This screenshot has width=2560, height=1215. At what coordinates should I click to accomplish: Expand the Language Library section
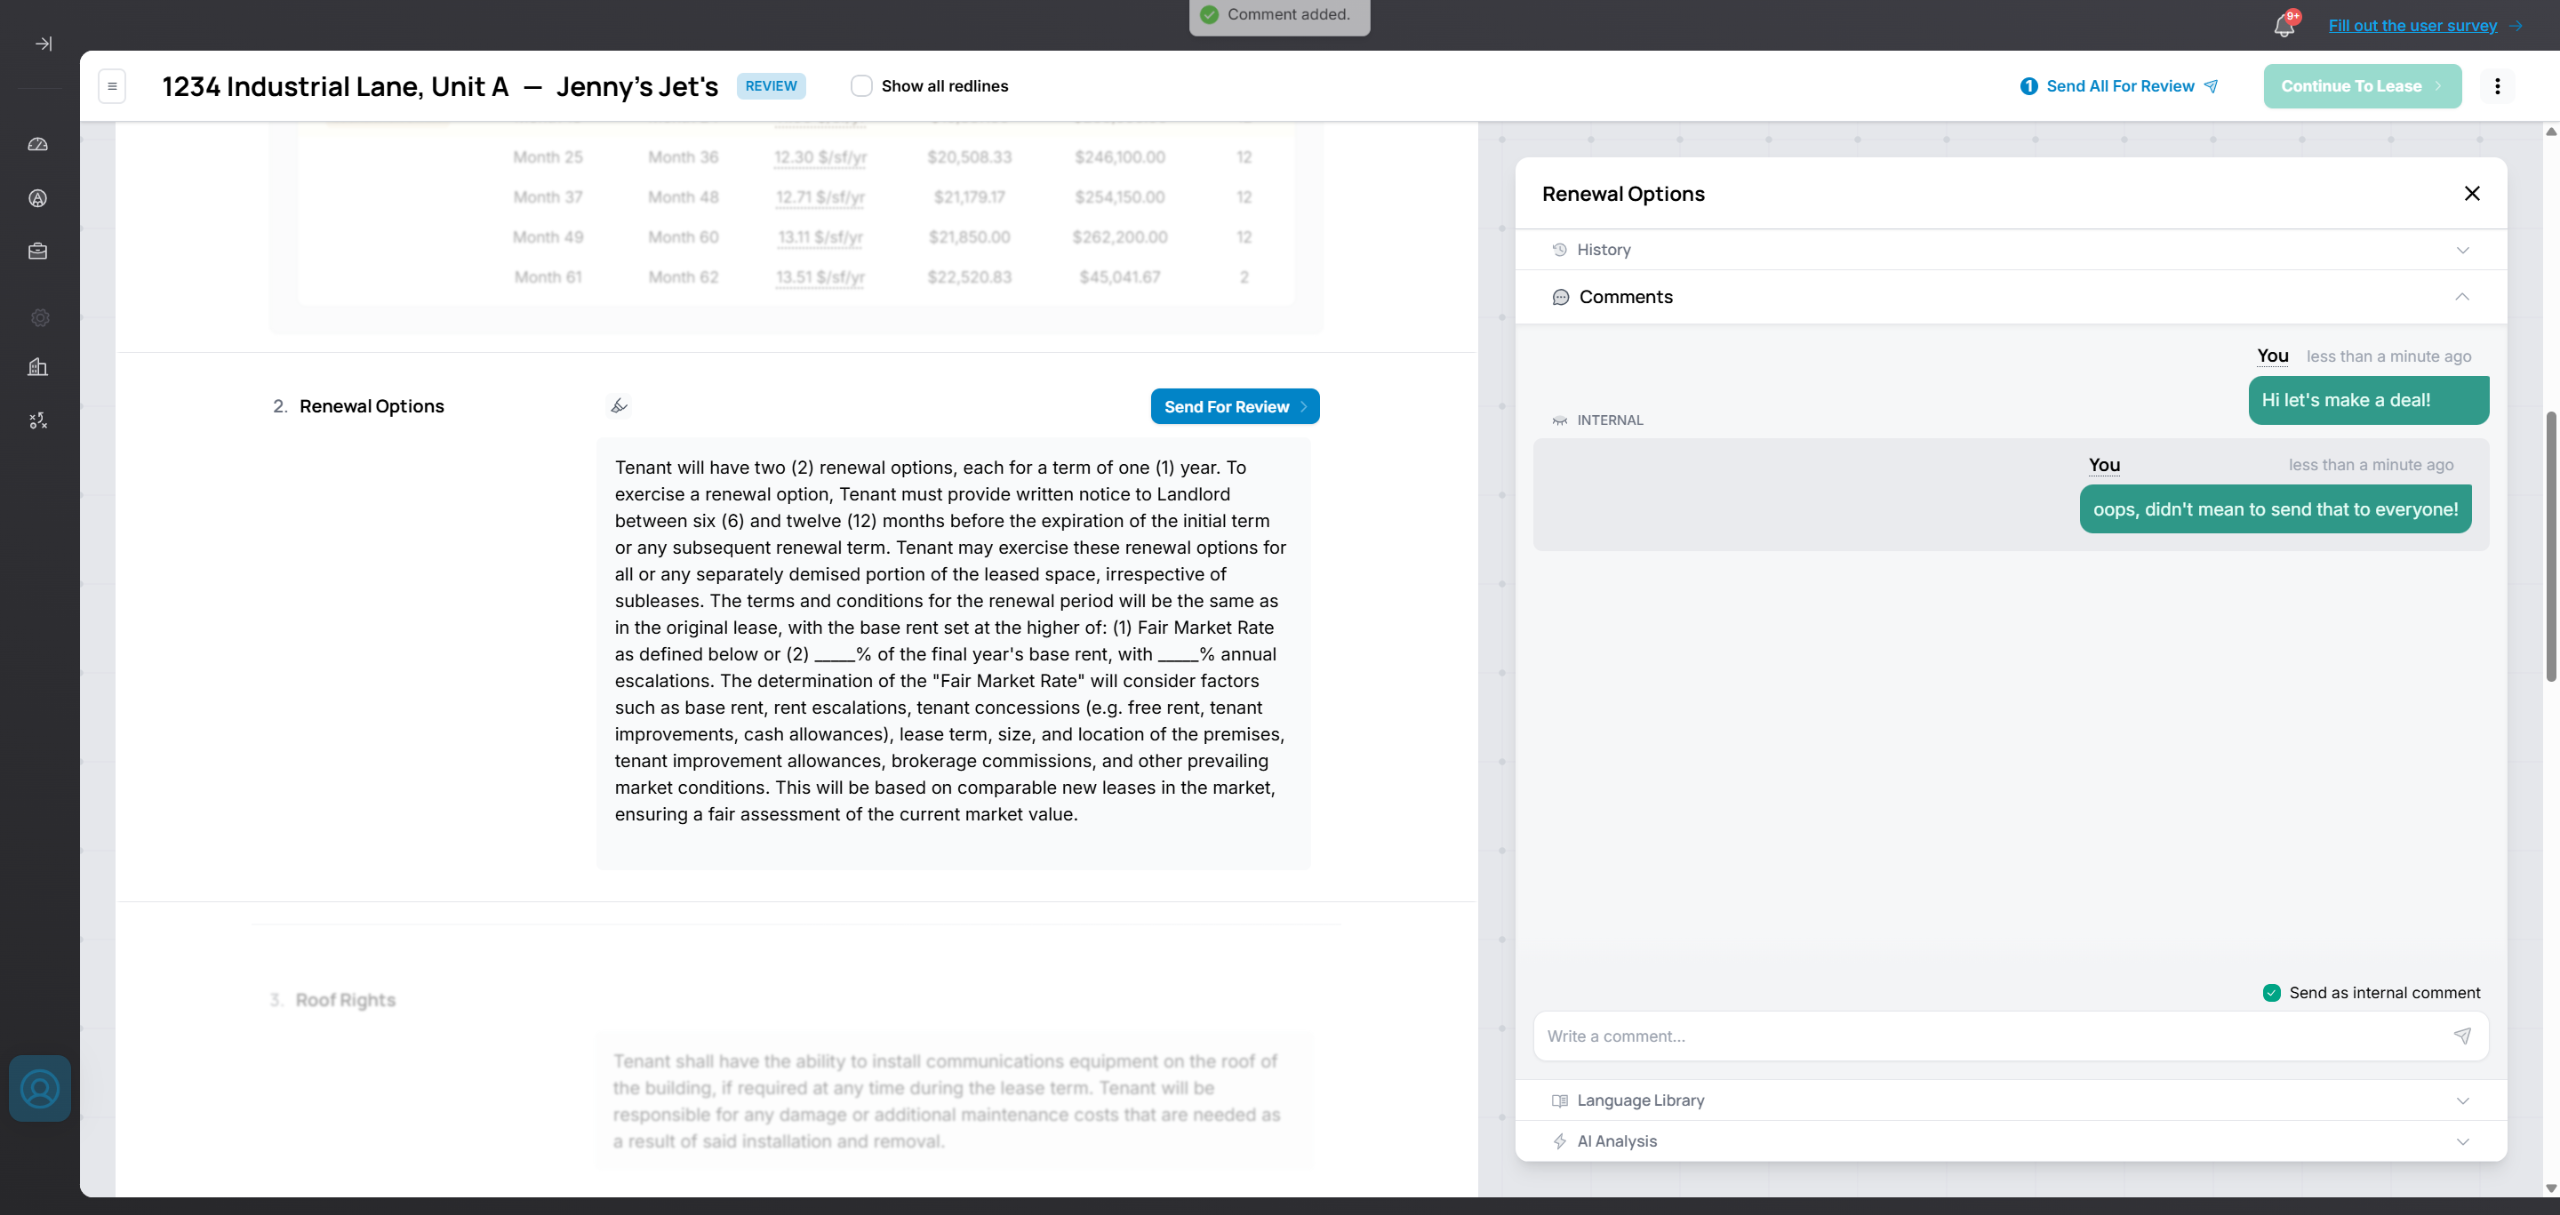[2010, 1101]
